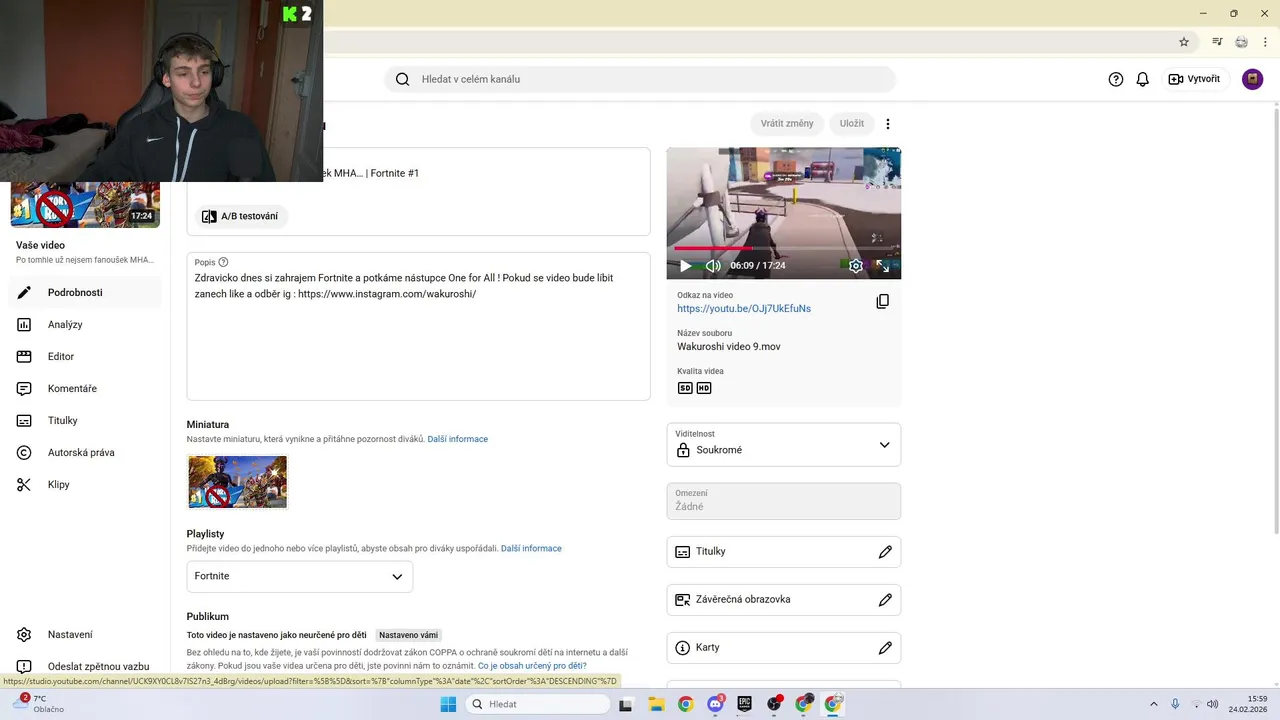Open Co je obsah určený pro děti link
The image size is (1280, 720).
[x=532, y=666]
